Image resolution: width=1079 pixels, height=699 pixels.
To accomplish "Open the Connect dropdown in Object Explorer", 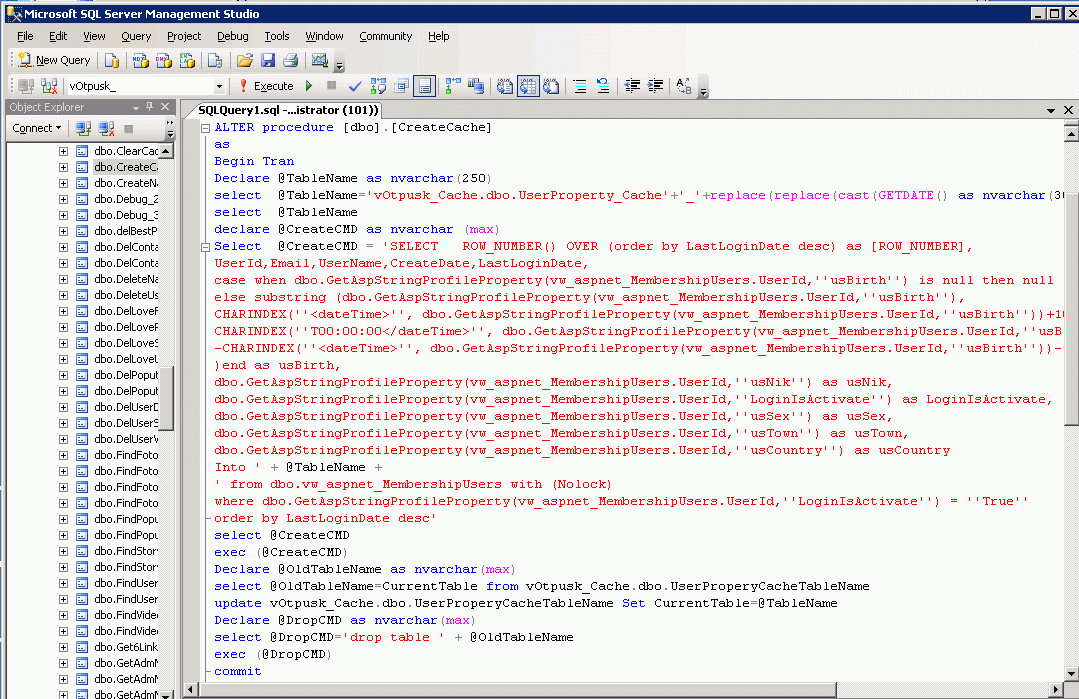I will point(36,128).
